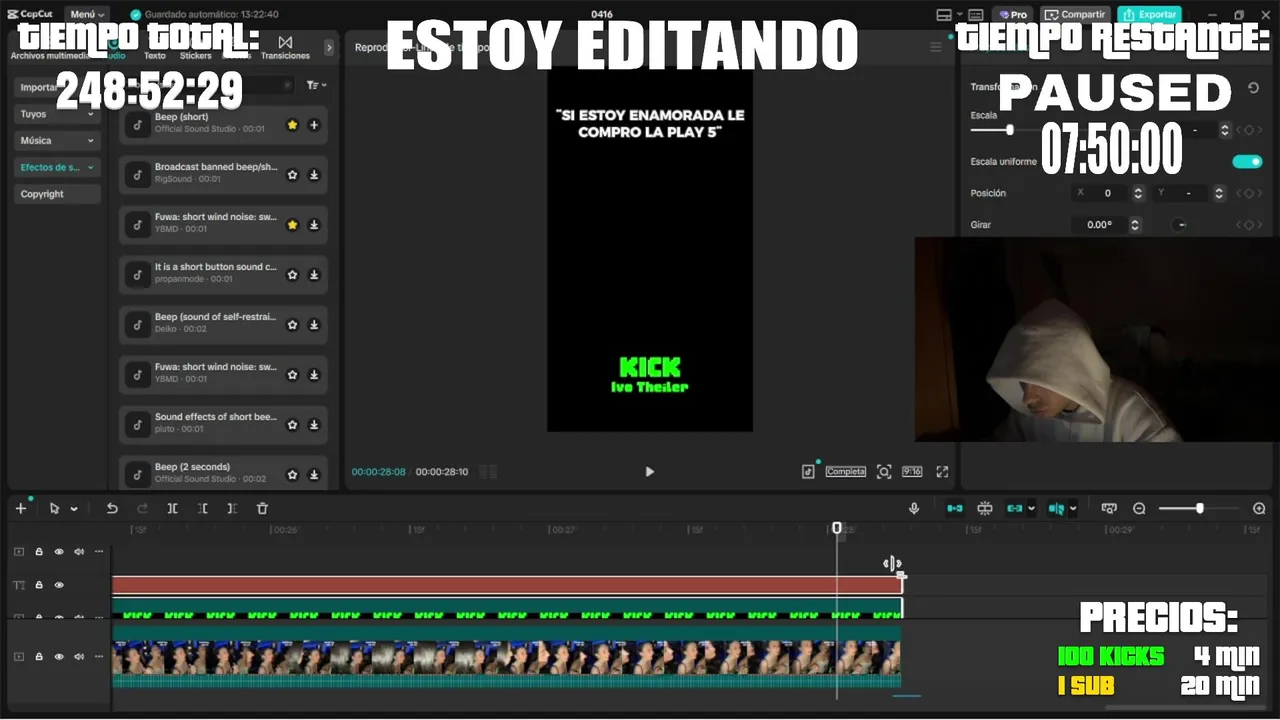Preview the Beep (2 seconds) sound thumbnail
1280x720 pixels.
[138, 474]
